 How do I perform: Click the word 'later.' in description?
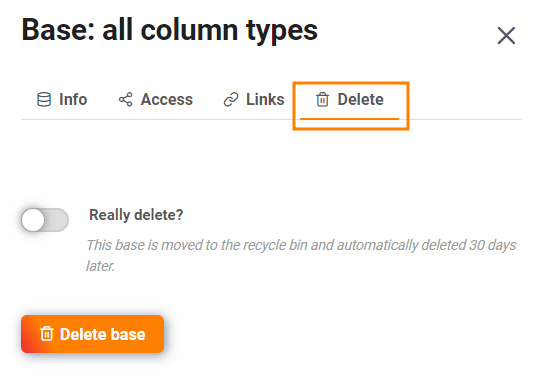(x=100, y=266)
